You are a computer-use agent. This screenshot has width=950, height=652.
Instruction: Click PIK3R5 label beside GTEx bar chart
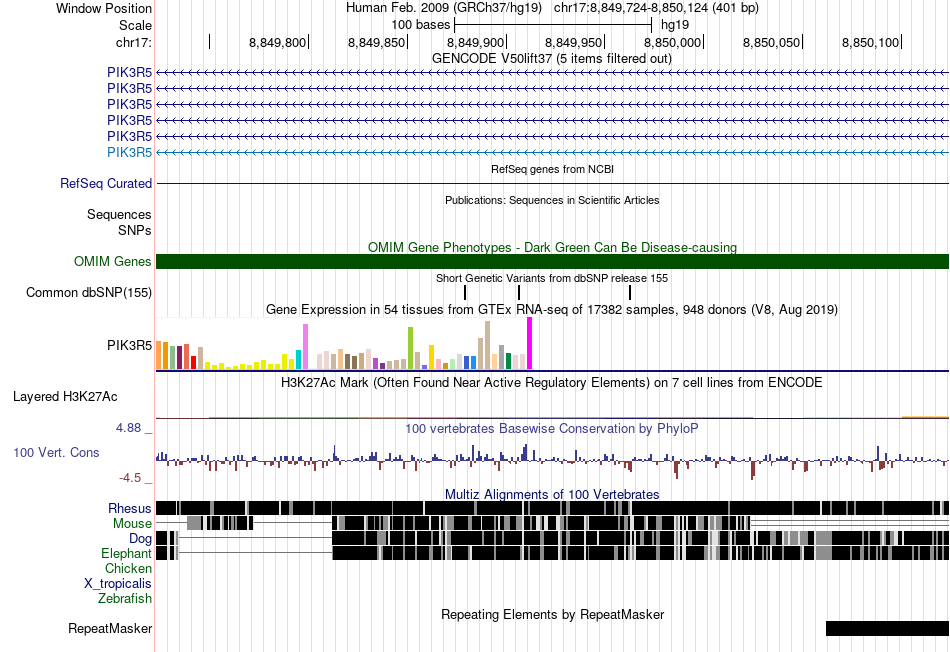[129, 345]
